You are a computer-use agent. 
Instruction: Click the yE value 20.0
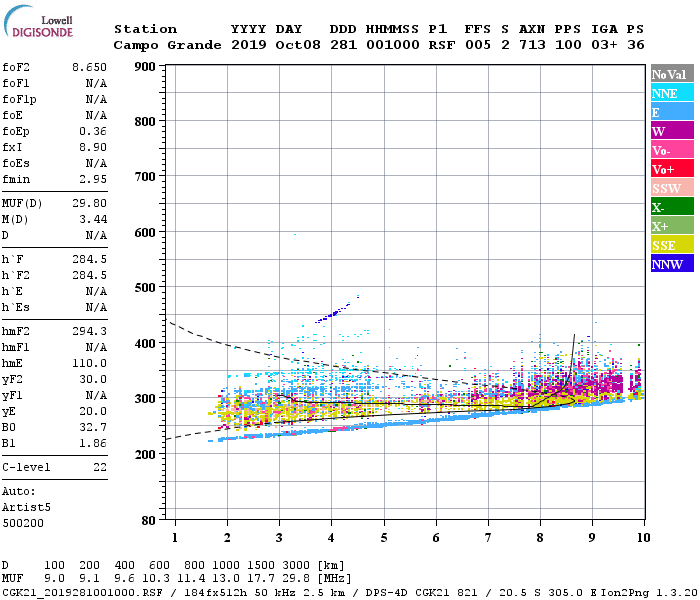[x=93, y=412]
